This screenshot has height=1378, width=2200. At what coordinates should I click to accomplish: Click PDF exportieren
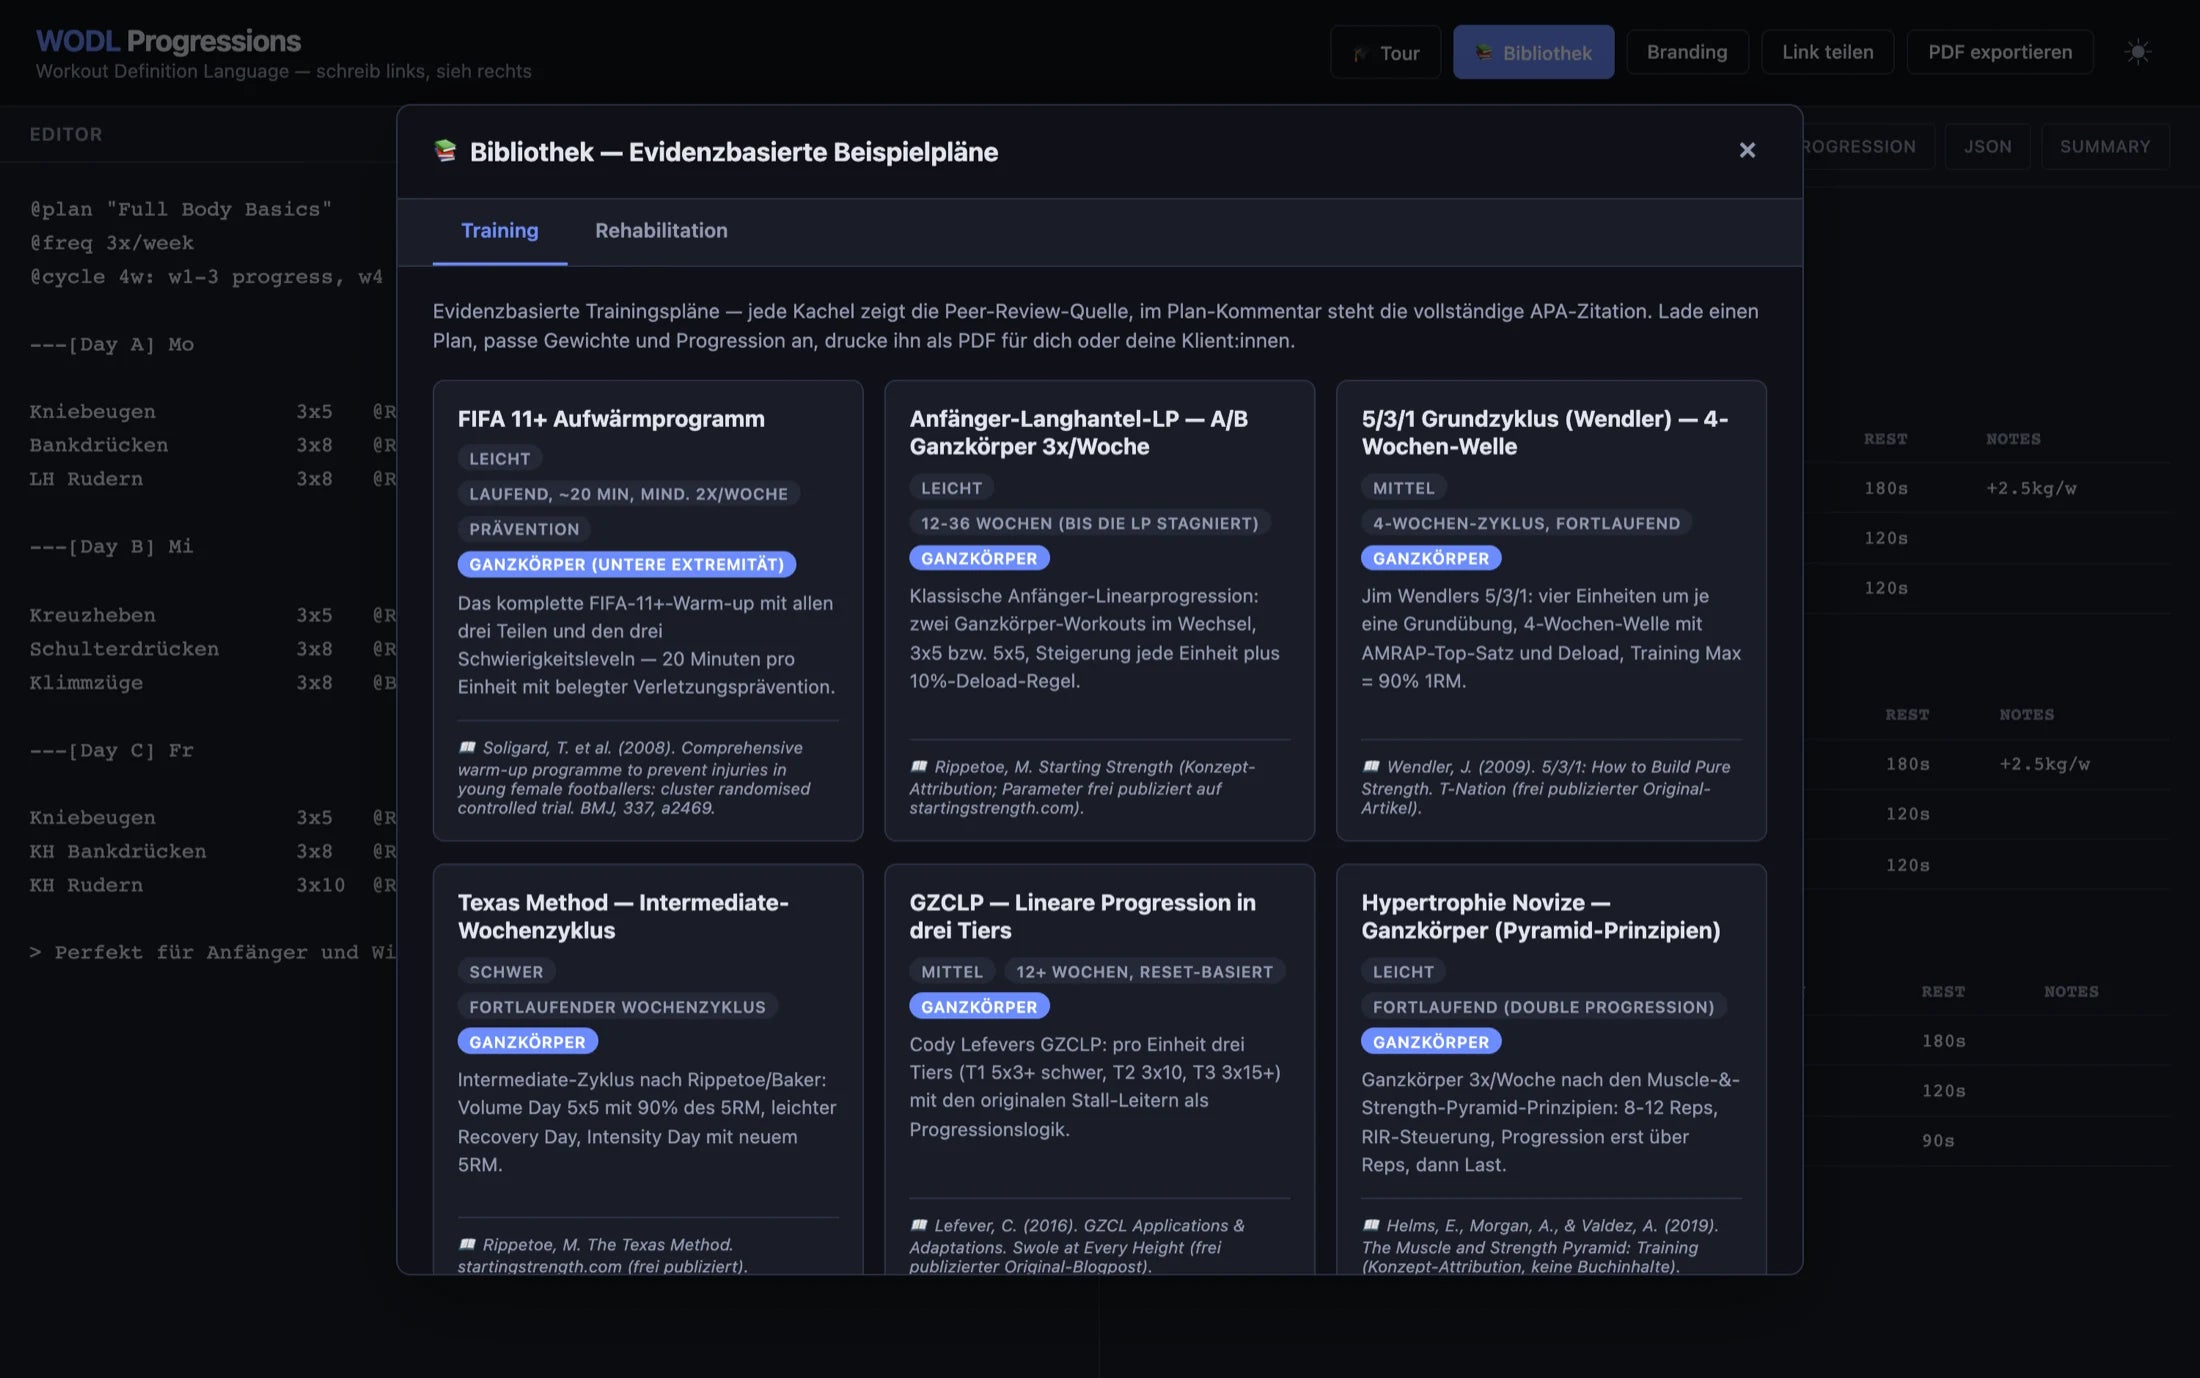click(x=2000, y=52)
